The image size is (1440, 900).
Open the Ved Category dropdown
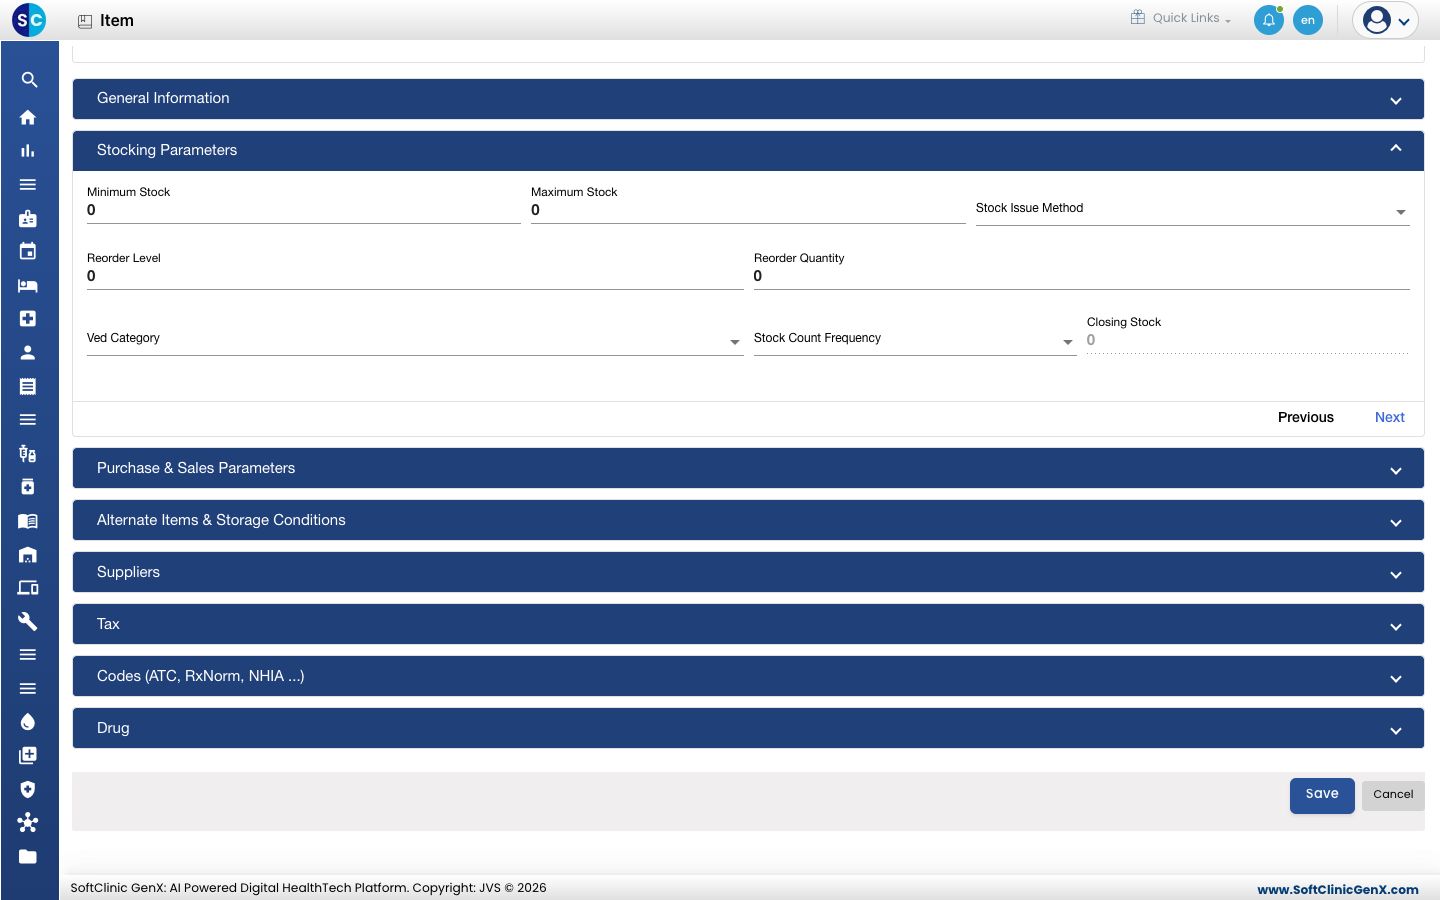[x=415, y=339]
